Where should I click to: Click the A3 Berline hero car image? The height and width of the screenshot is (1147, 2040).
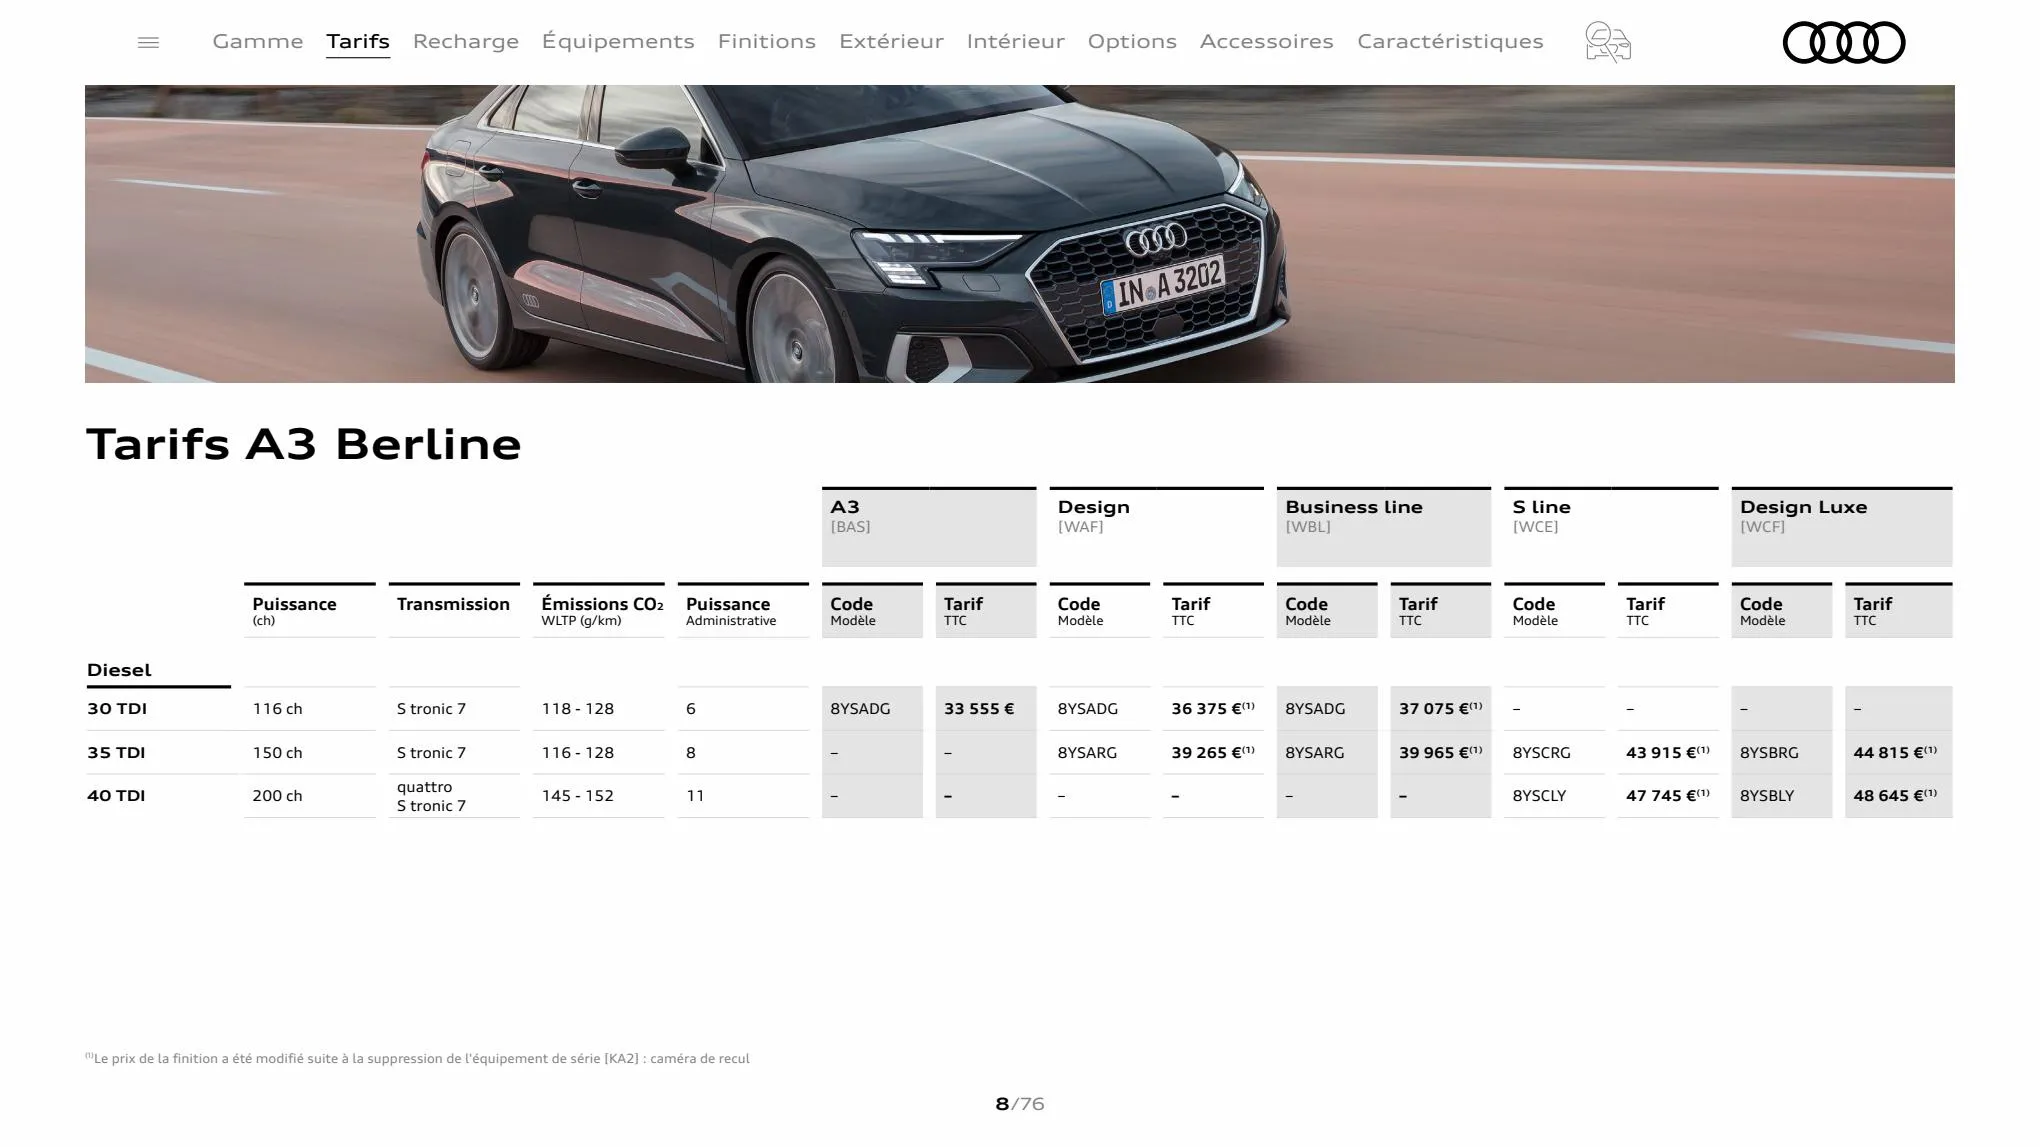(x=1020, y=234)
